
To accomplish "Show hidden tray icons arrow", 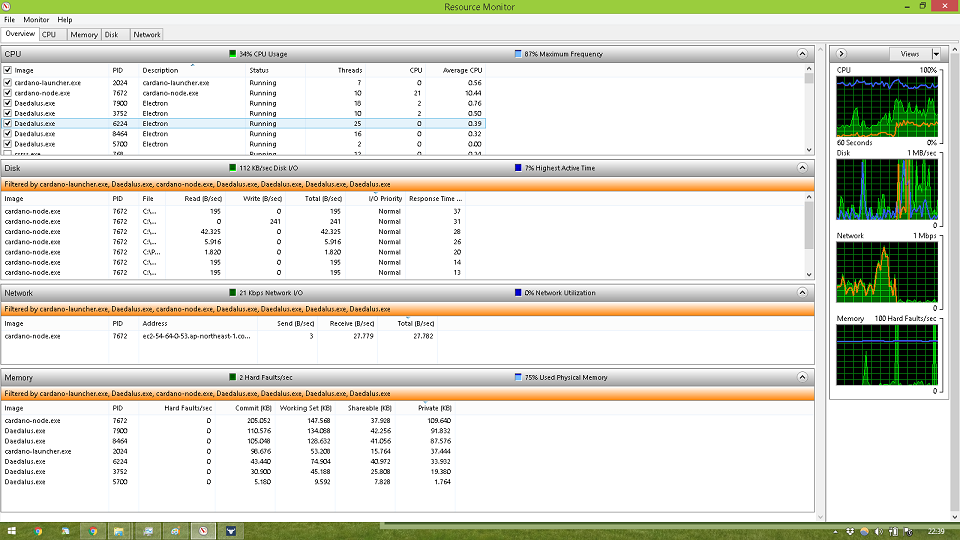I will pyautogui.click(x=835, y=531).
